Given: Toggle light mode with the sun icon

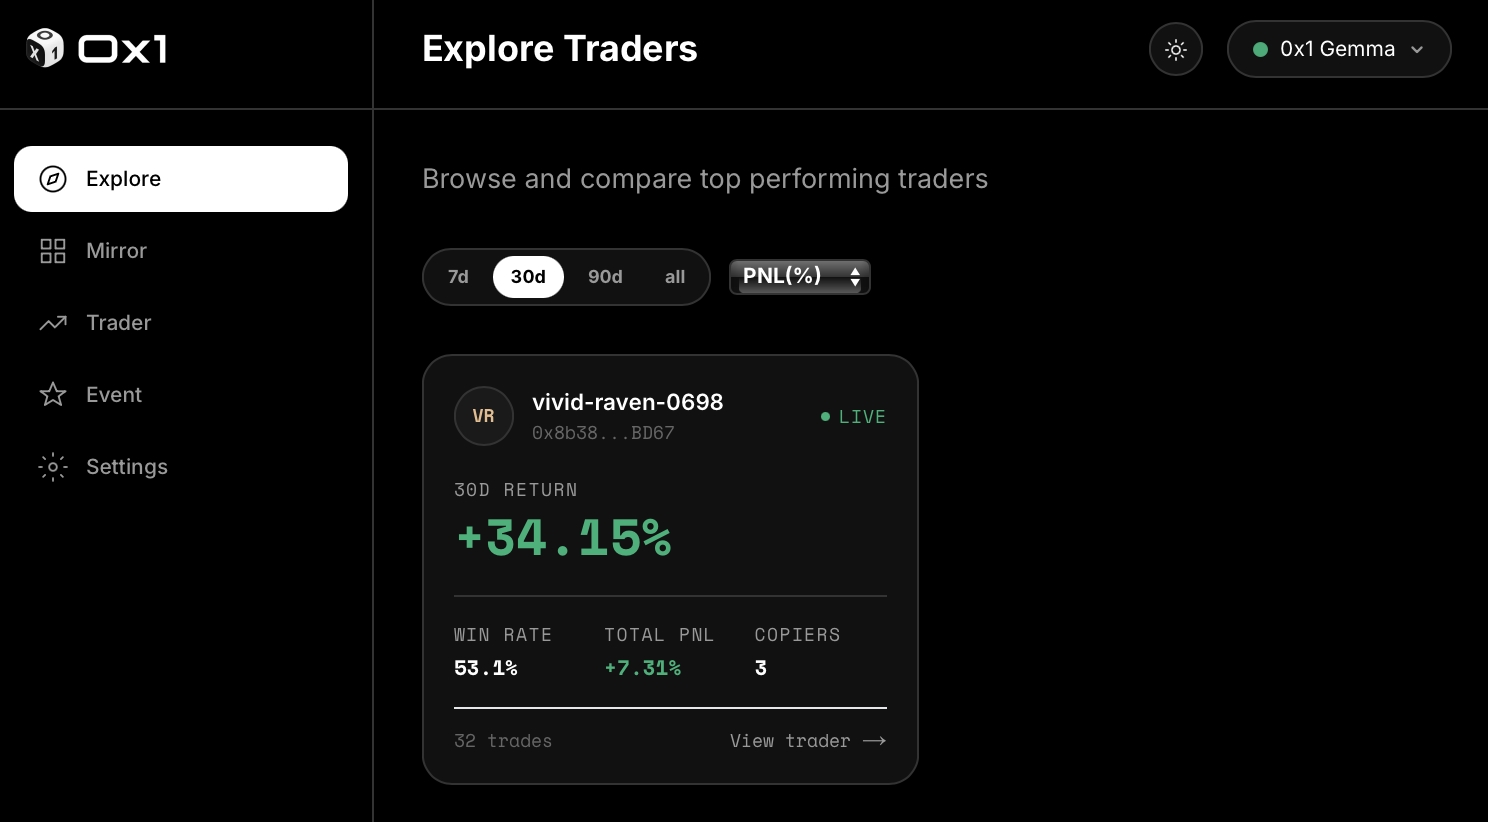Looking at the screenshot, I should click(x=1176, y=48).
